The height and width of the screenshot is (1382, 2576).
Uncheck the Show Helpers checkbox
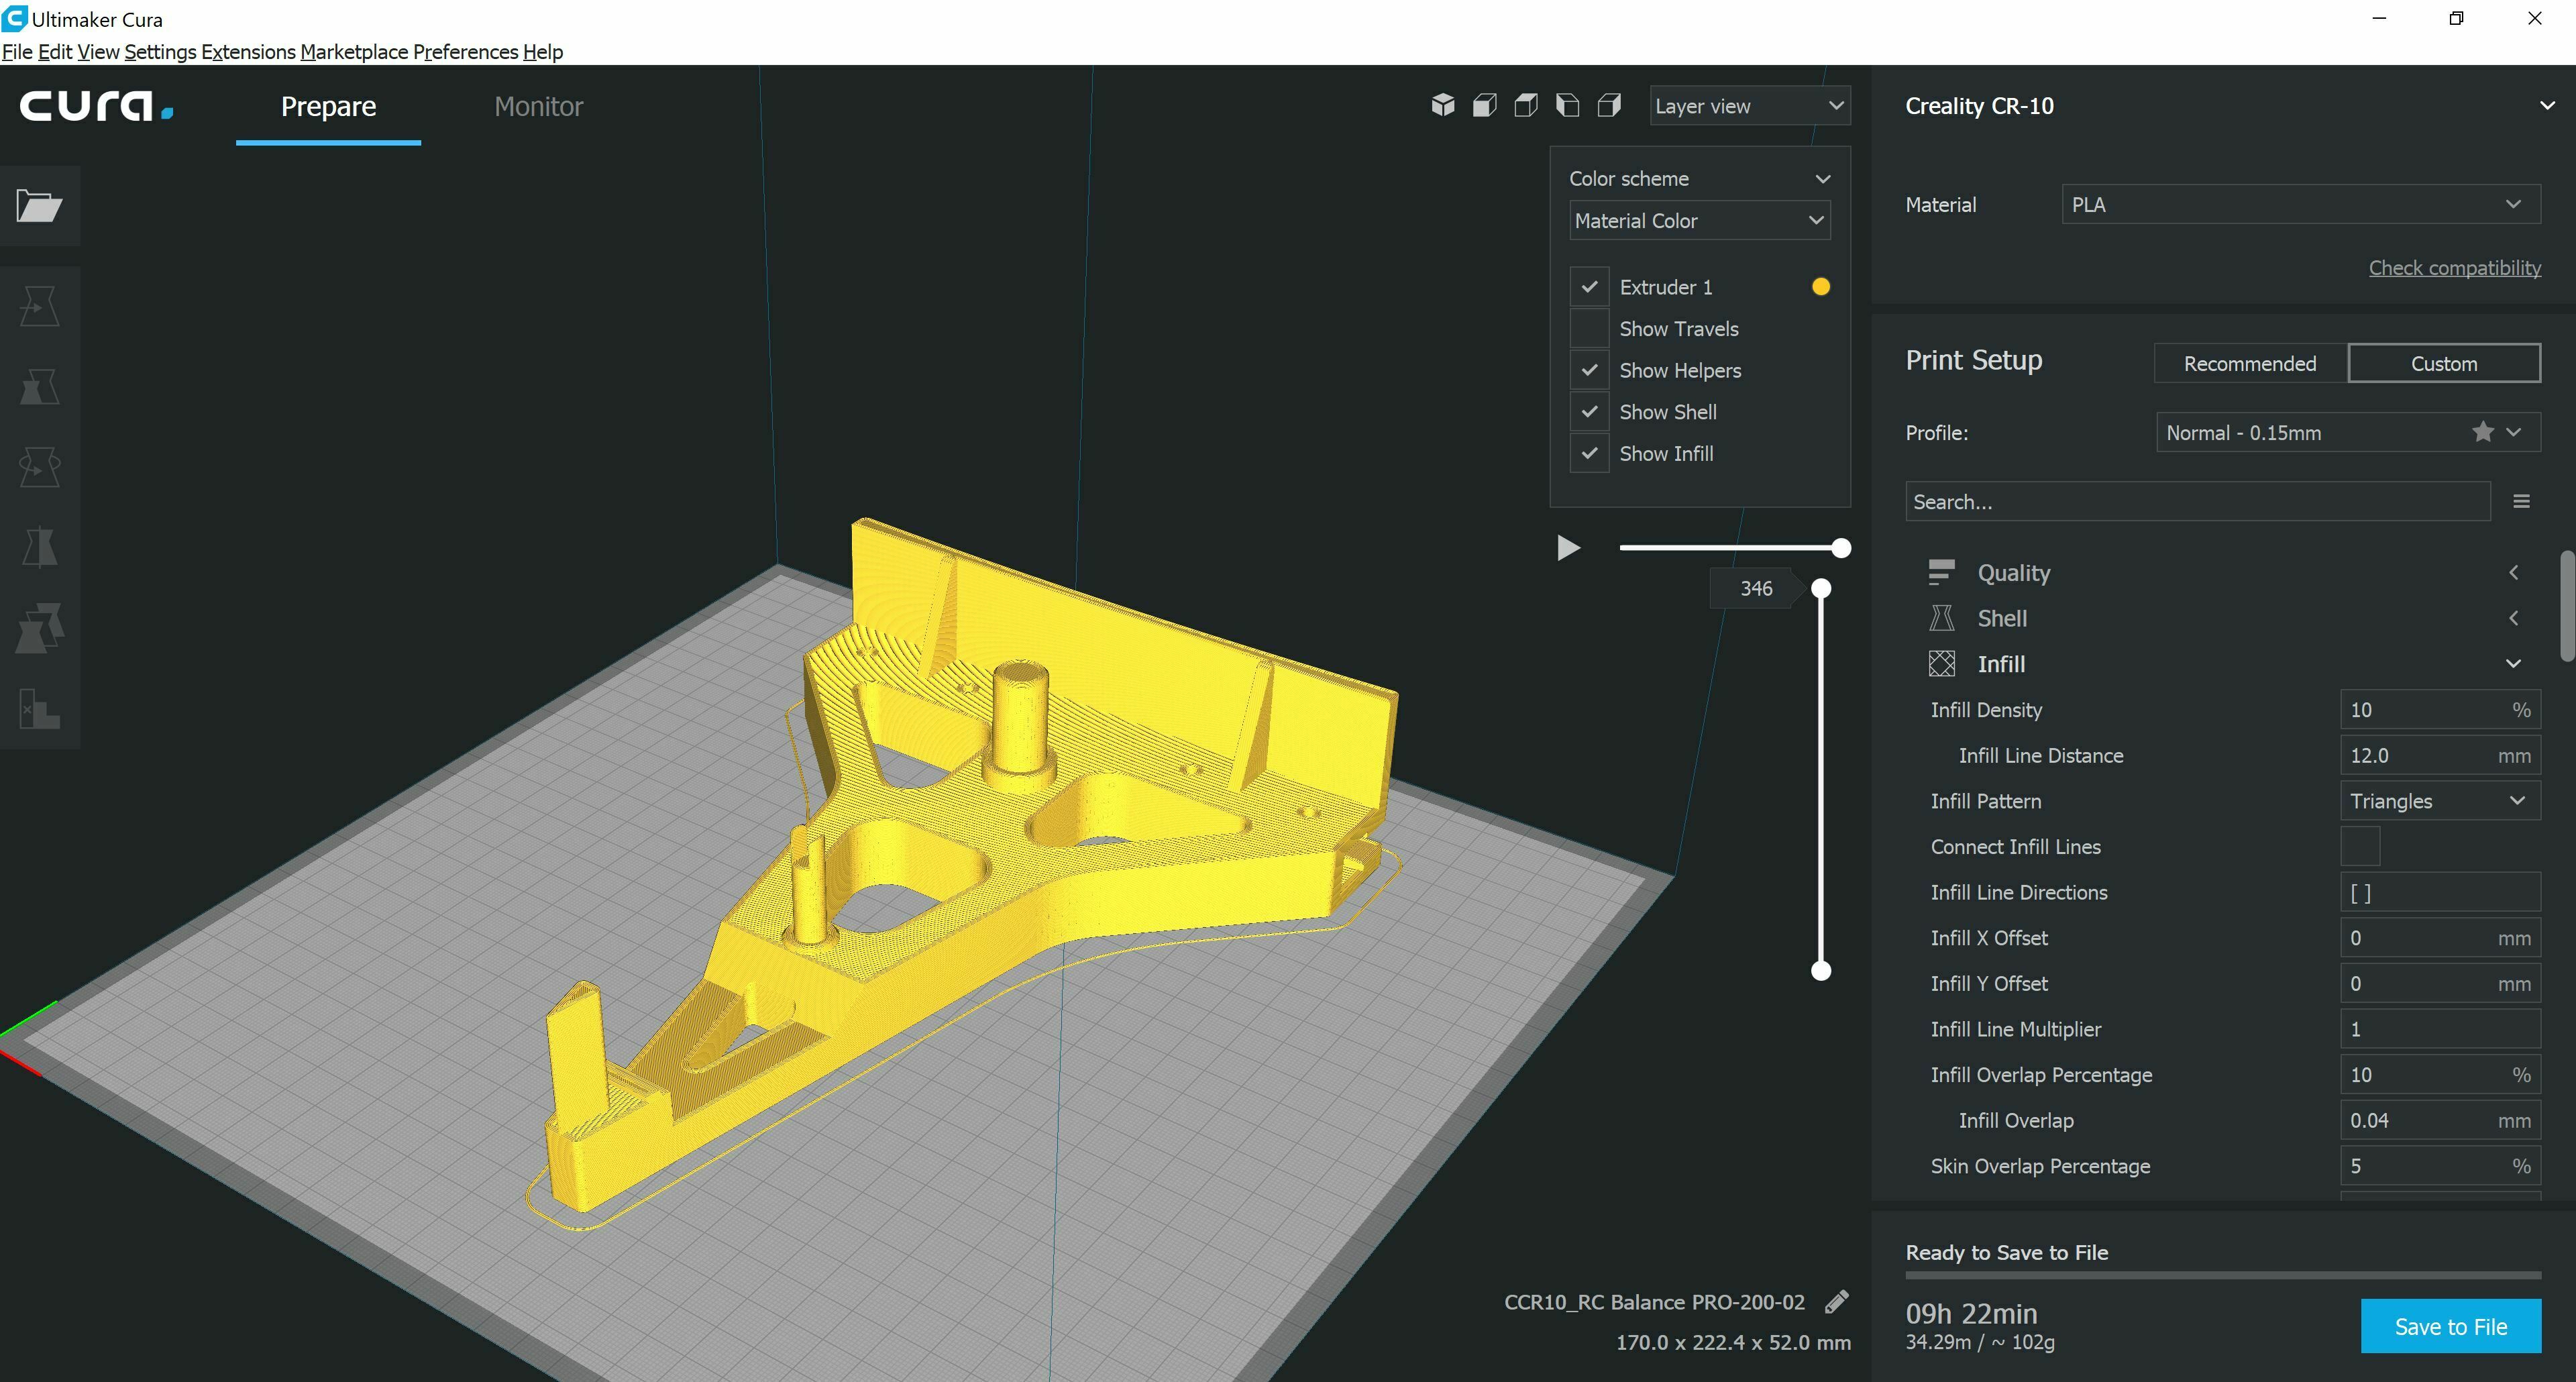(x=1589, y=370)
